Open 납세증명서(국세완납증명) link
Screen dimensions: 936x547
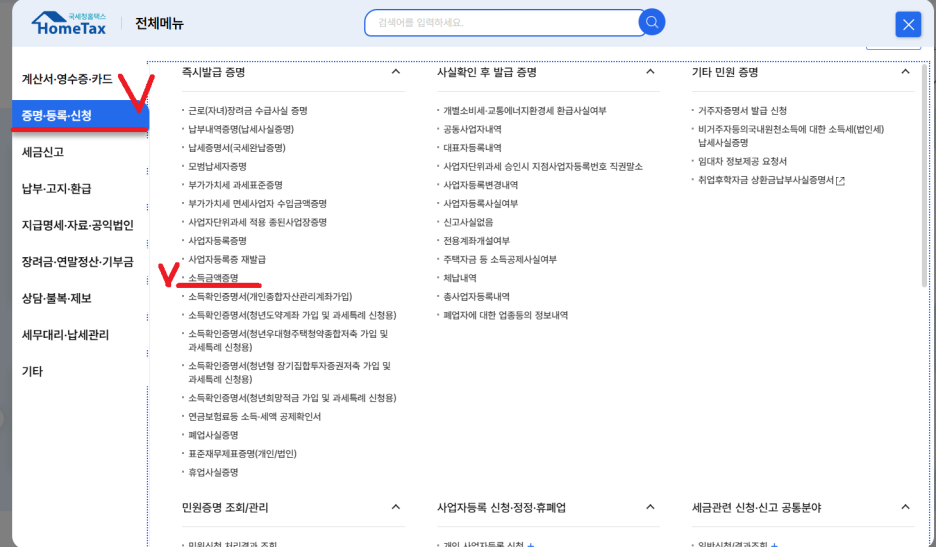[x=236, y=147]
